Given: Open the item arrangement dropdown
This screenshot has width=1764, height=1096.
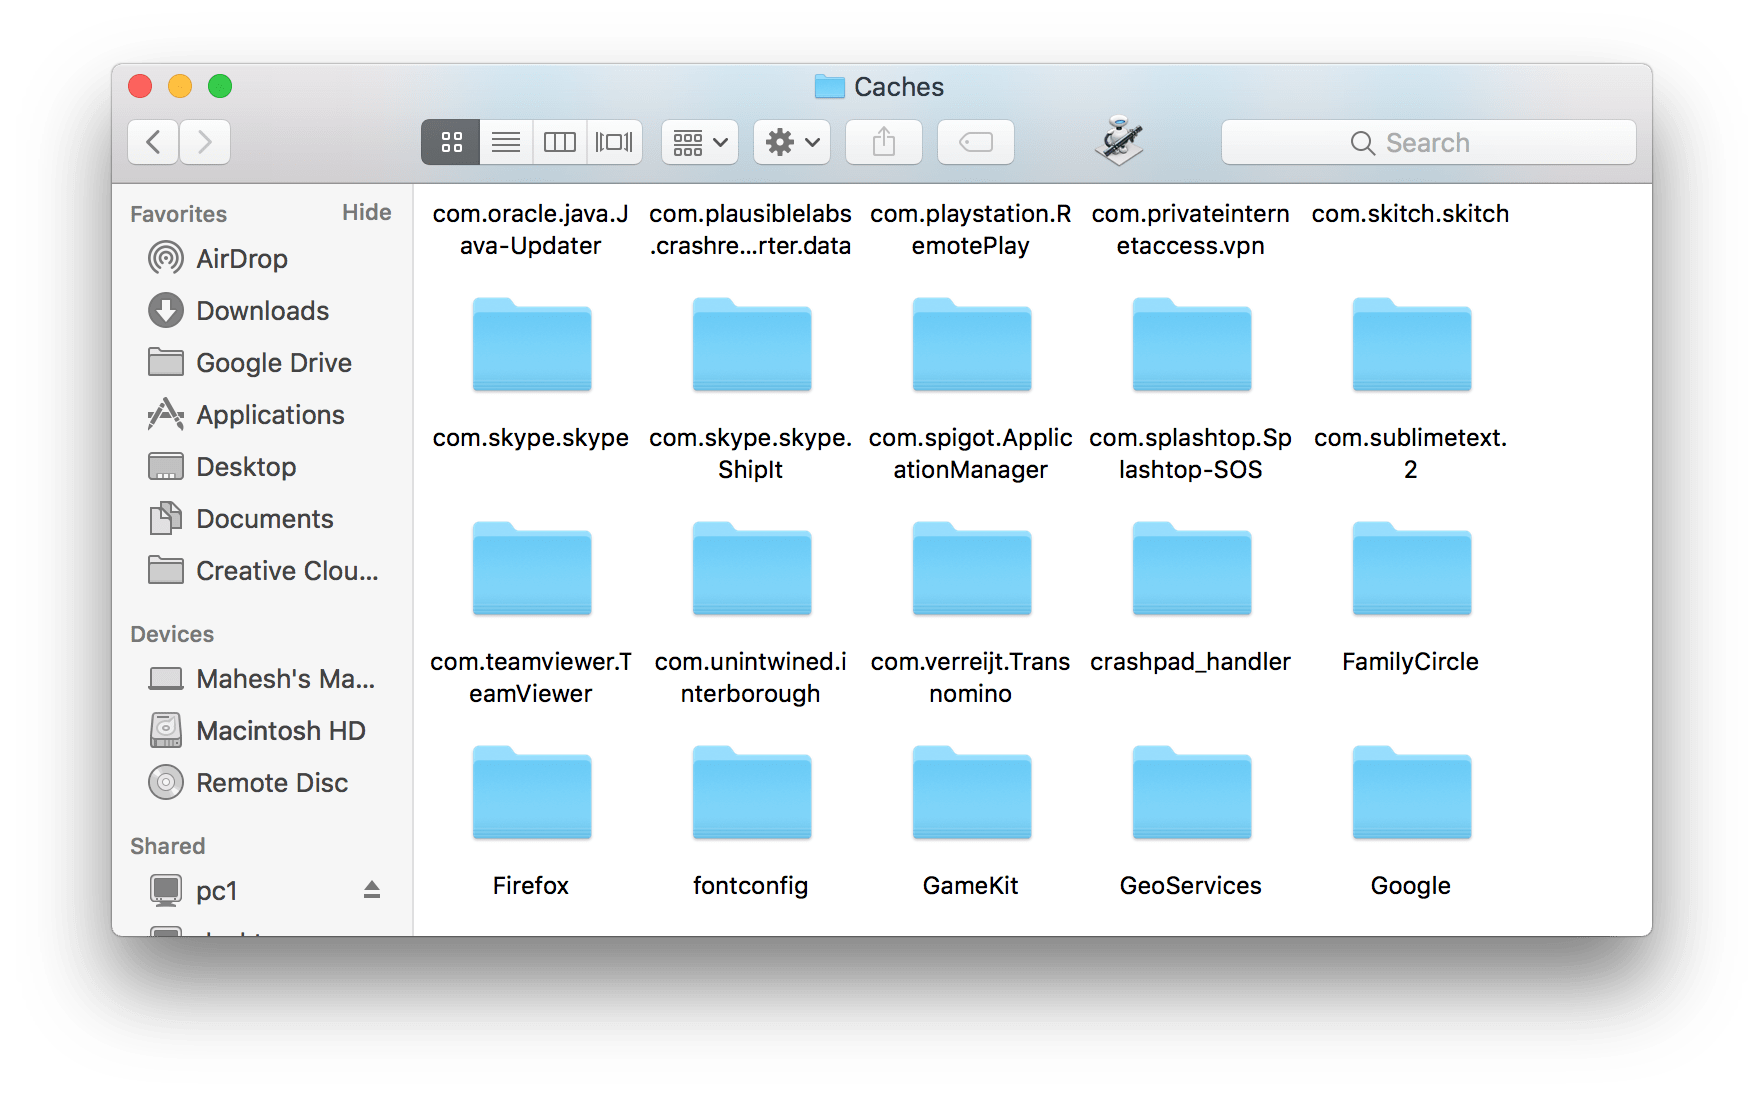Looking at the screenshot, I should tap(700, 142).
